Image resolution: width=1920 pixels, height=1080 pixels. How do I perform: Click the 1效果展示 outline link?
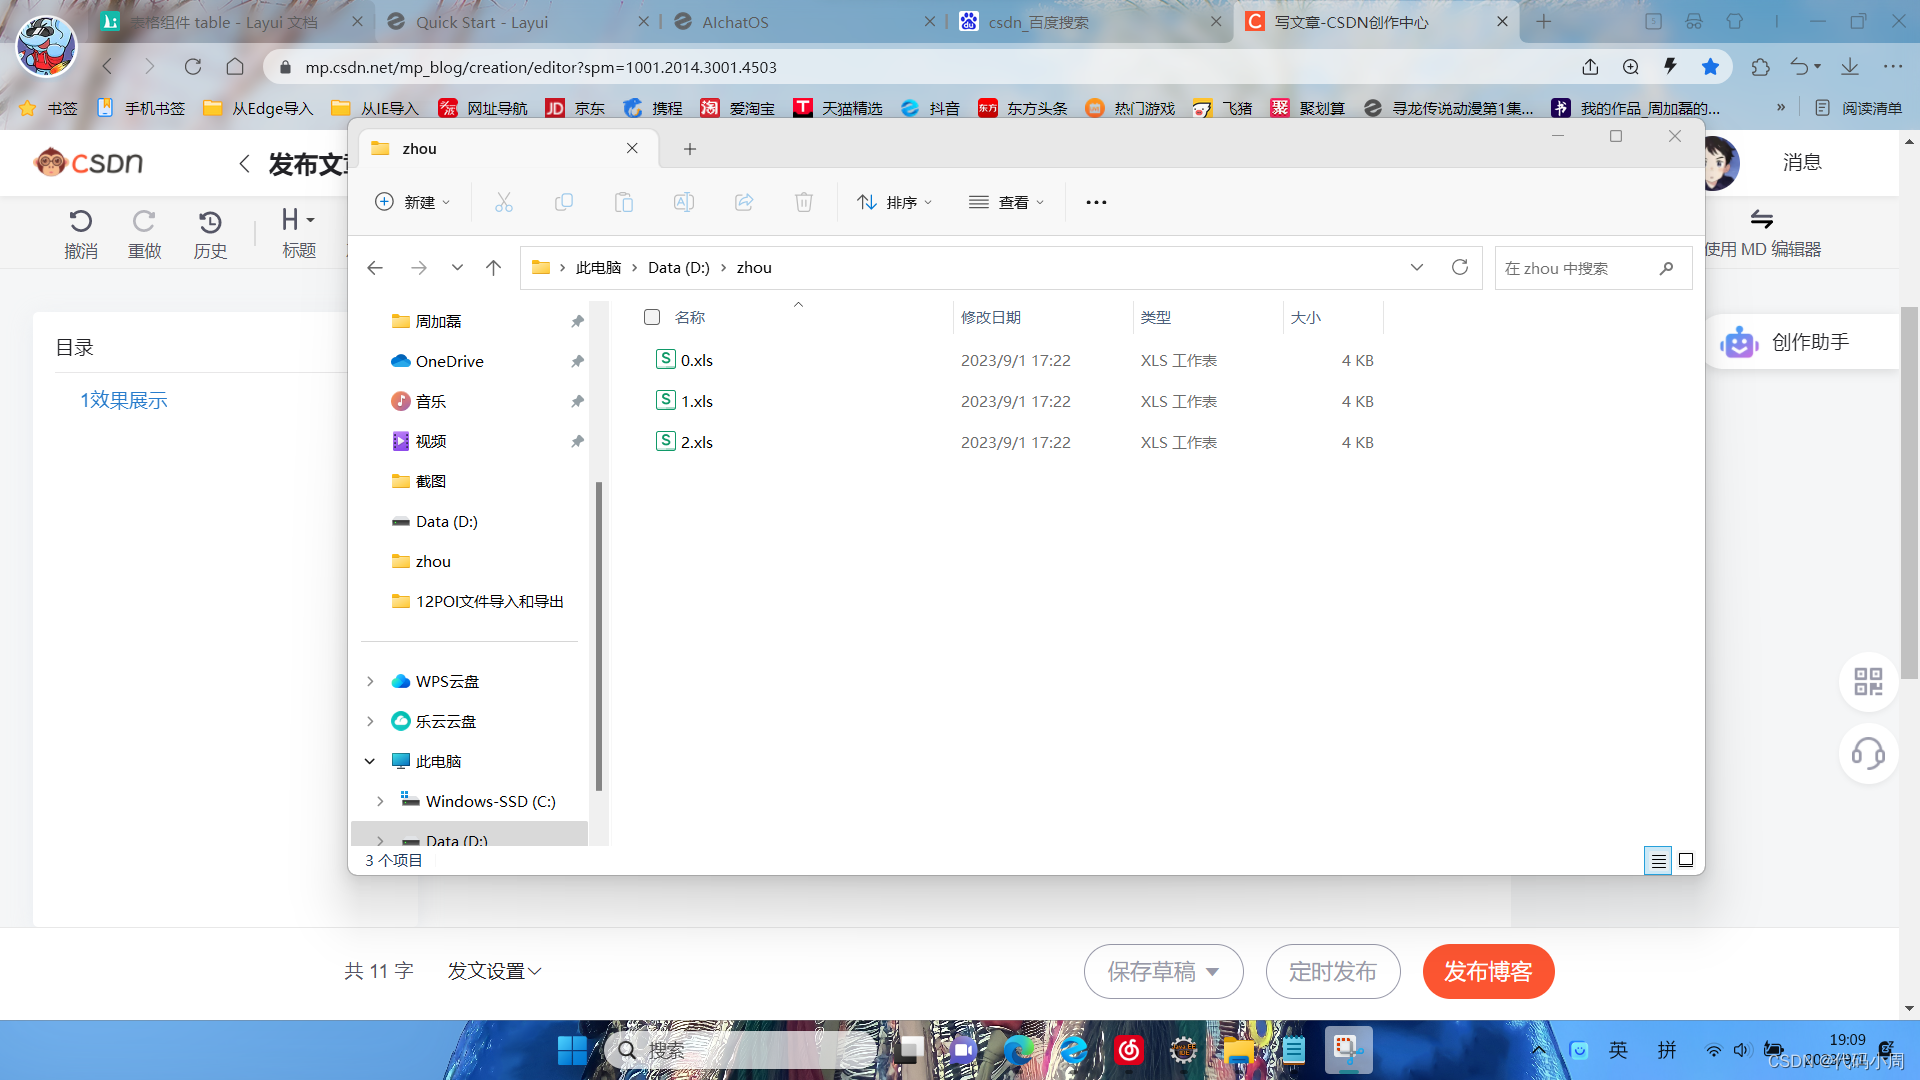(x=124, y=400)
